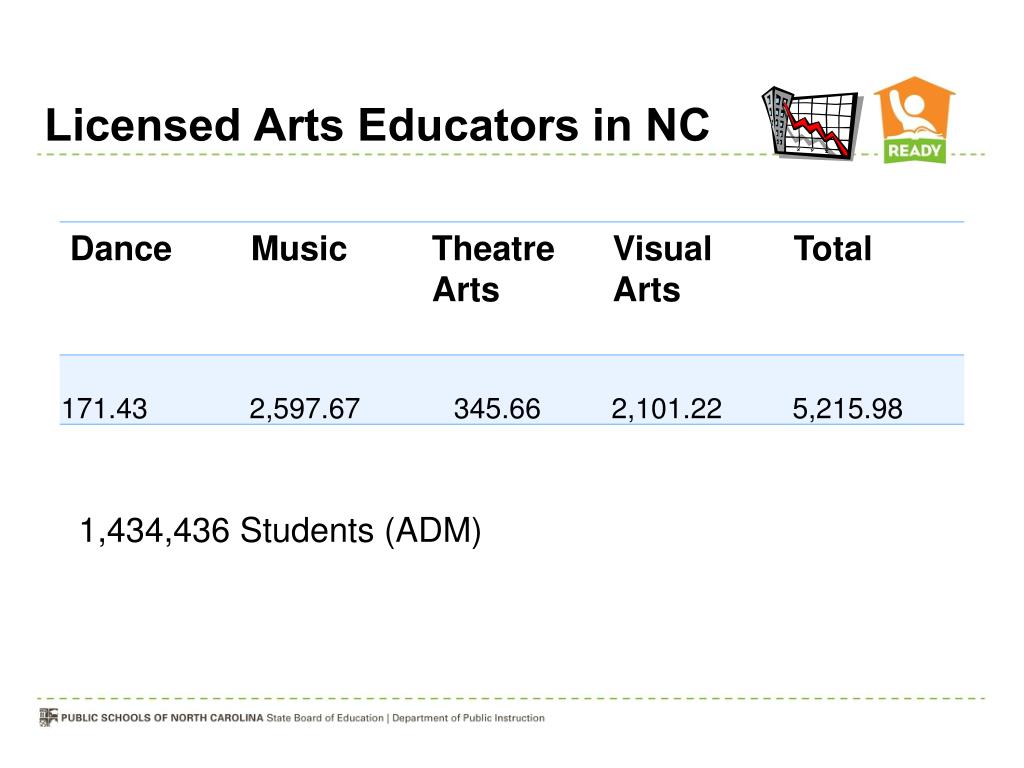The height and width of the screenshot is (768, 1024).
Task: Select the Total value 5,215.98
Action: (848, 409)
